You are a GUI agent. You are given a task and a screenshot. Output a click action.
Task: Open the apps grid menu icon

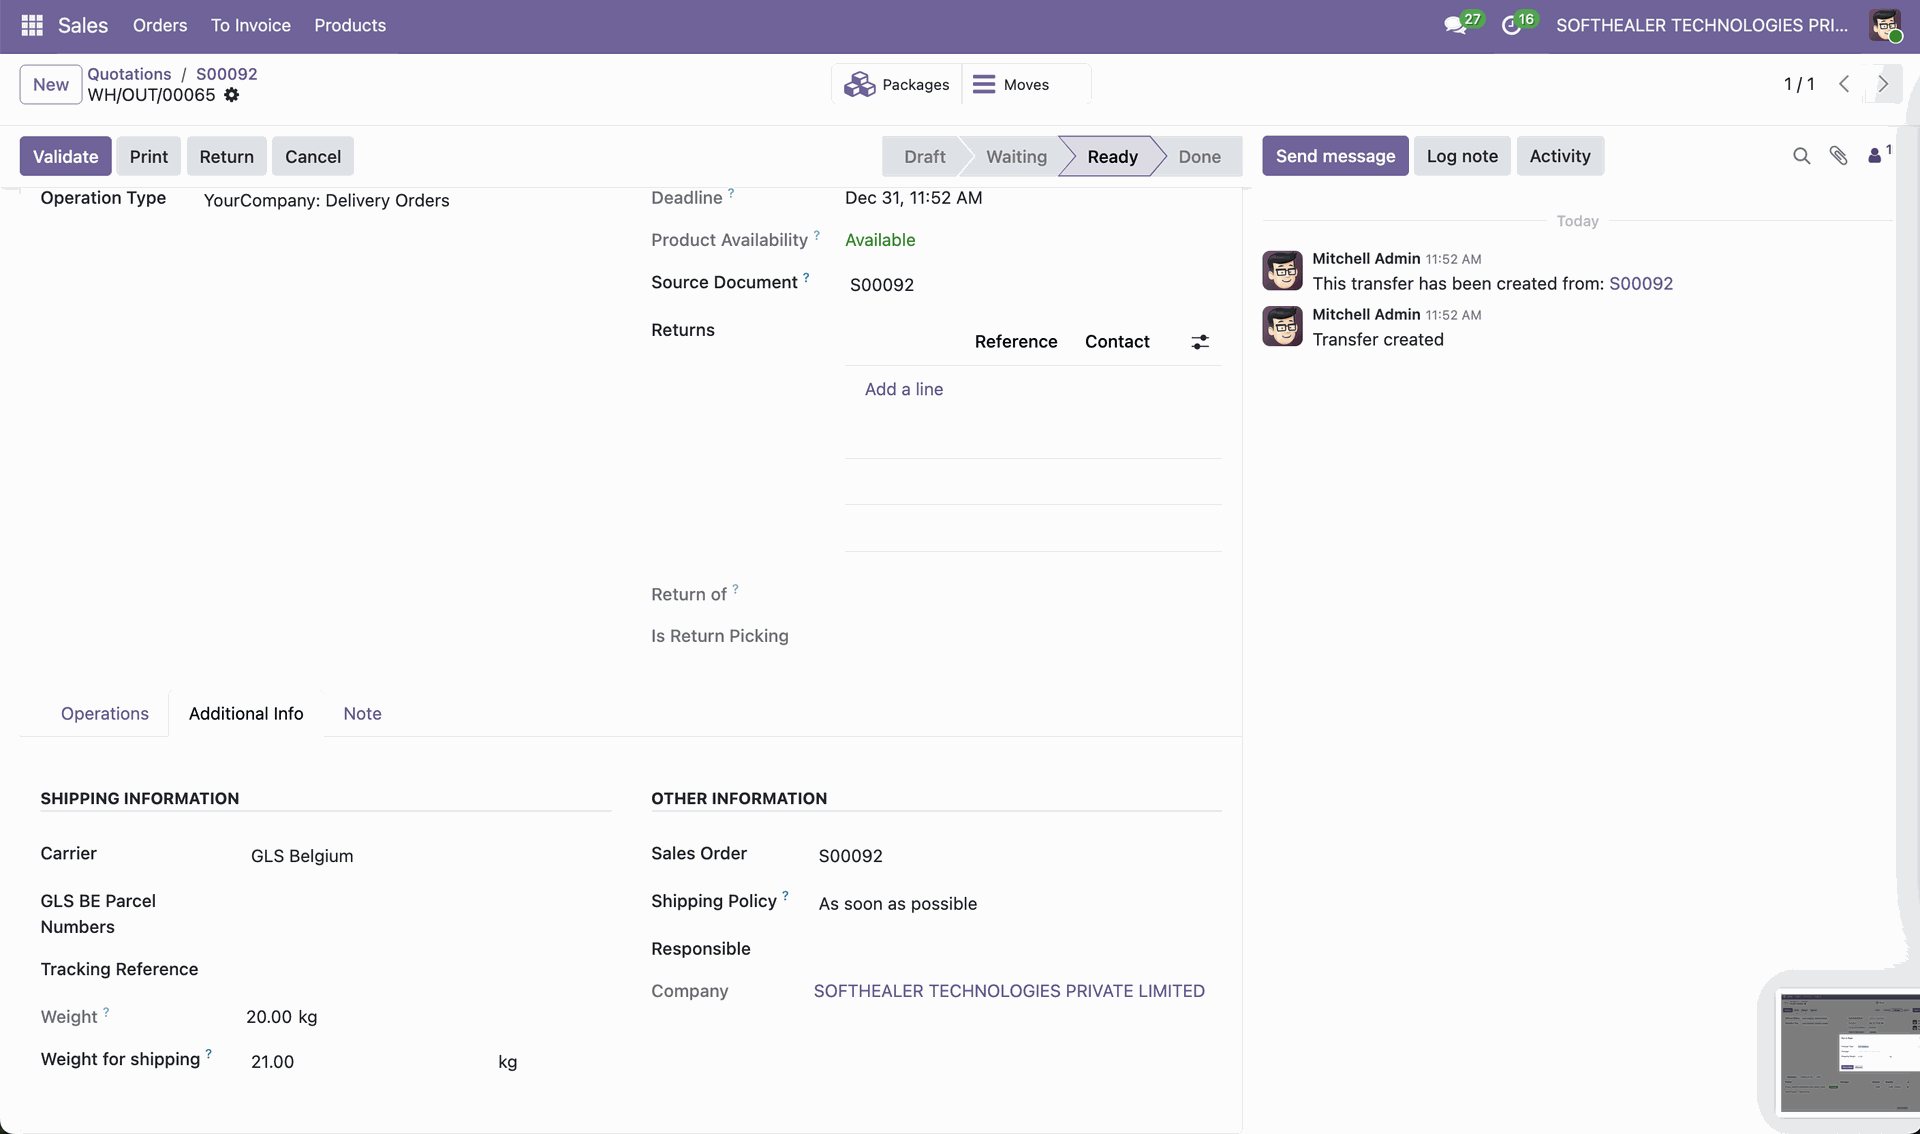point(31,25)
